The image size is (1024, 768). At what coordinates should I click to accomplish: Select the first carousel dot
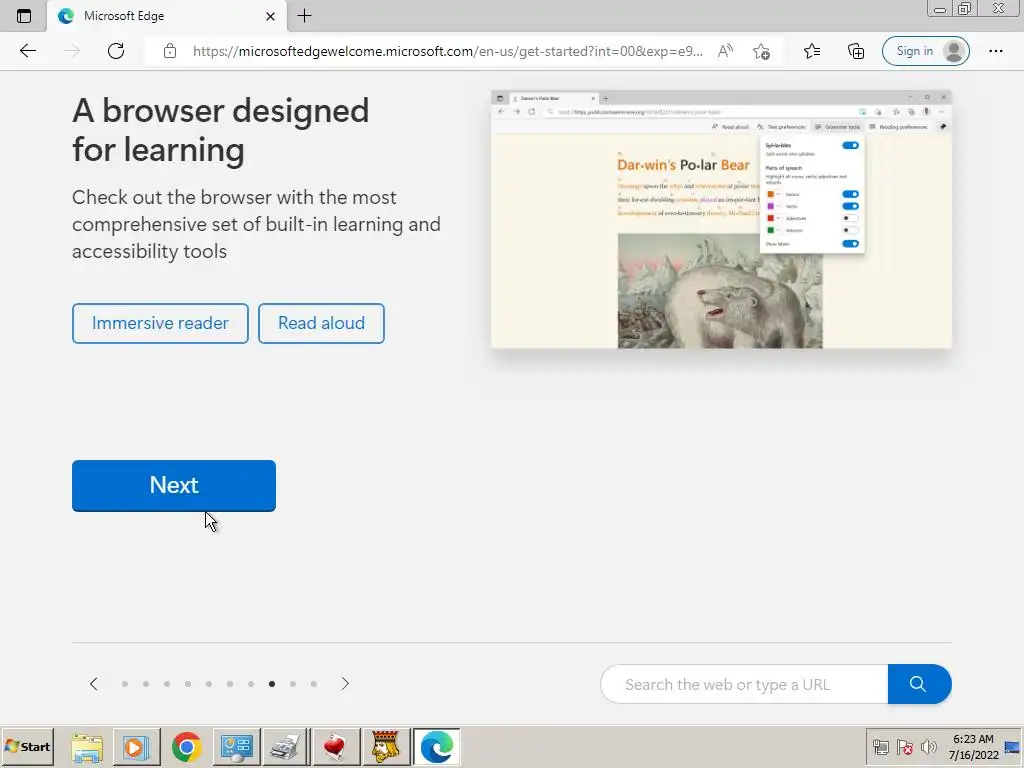(125, 684)
